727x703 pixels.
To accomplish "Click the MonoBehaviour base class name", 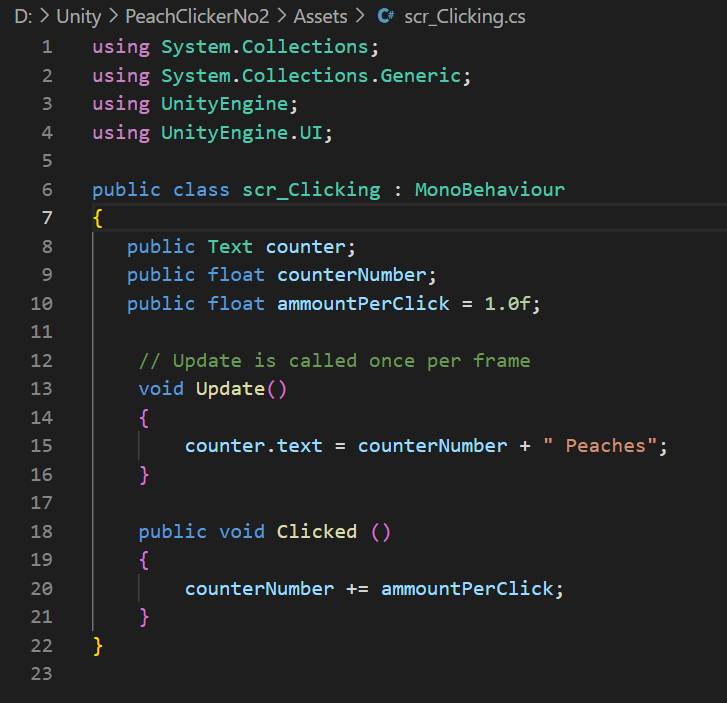I will 489,189.
